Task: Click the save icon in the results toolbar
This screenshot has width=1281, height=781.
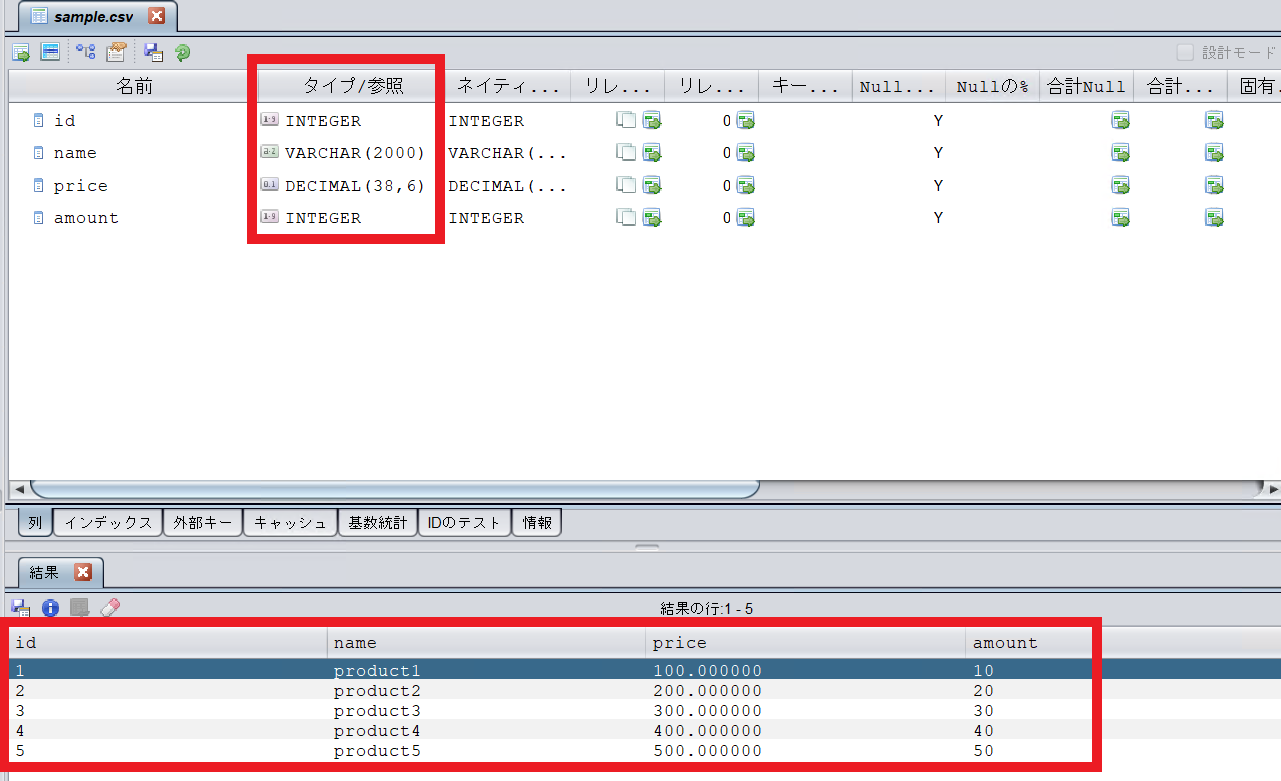Action: coord(20,608)
